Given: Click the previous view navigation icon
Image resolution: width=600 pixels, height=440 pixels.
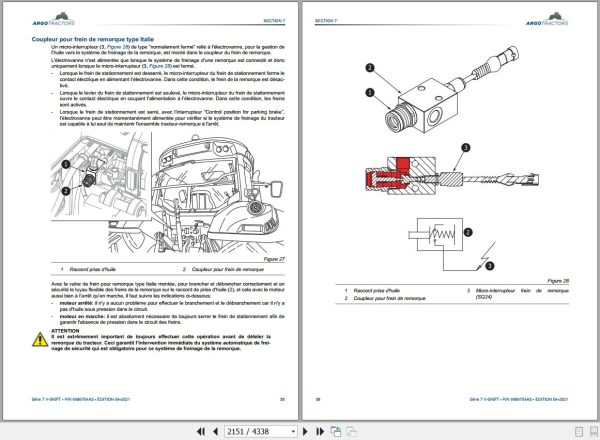Looking at the screenshot, I should pyautogui.click(x=336, y=432).
